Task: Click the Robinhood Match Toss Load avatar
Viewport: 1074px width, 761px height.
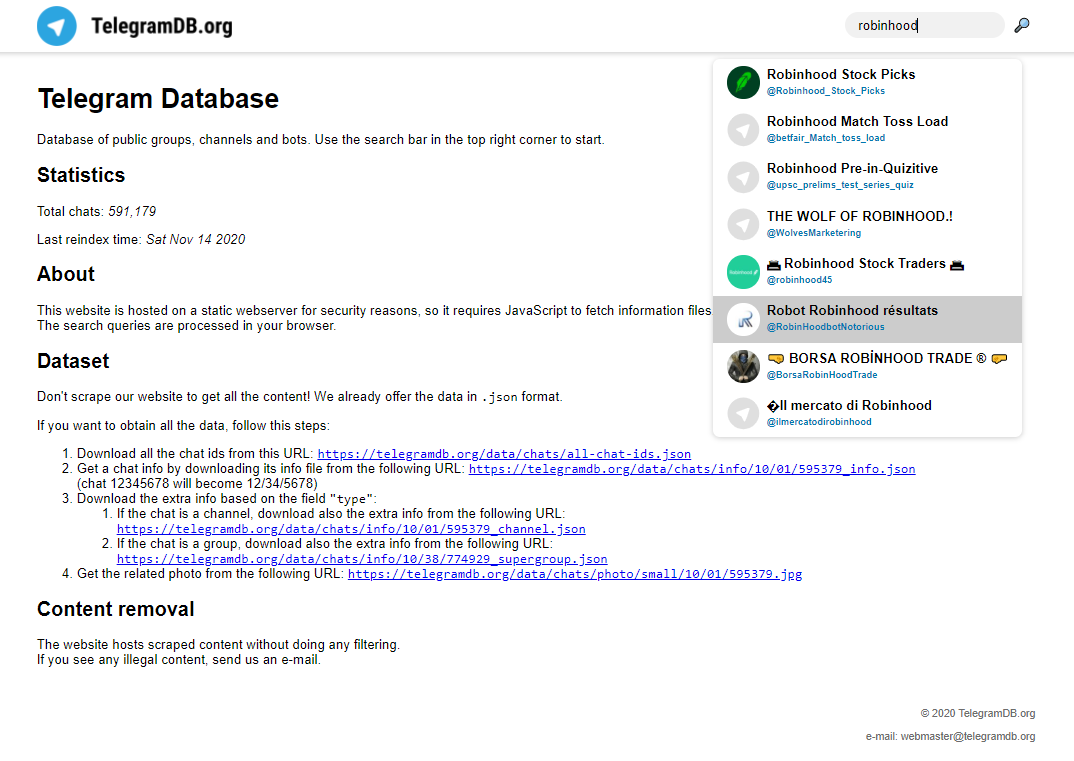Action: tap(743, 129)
